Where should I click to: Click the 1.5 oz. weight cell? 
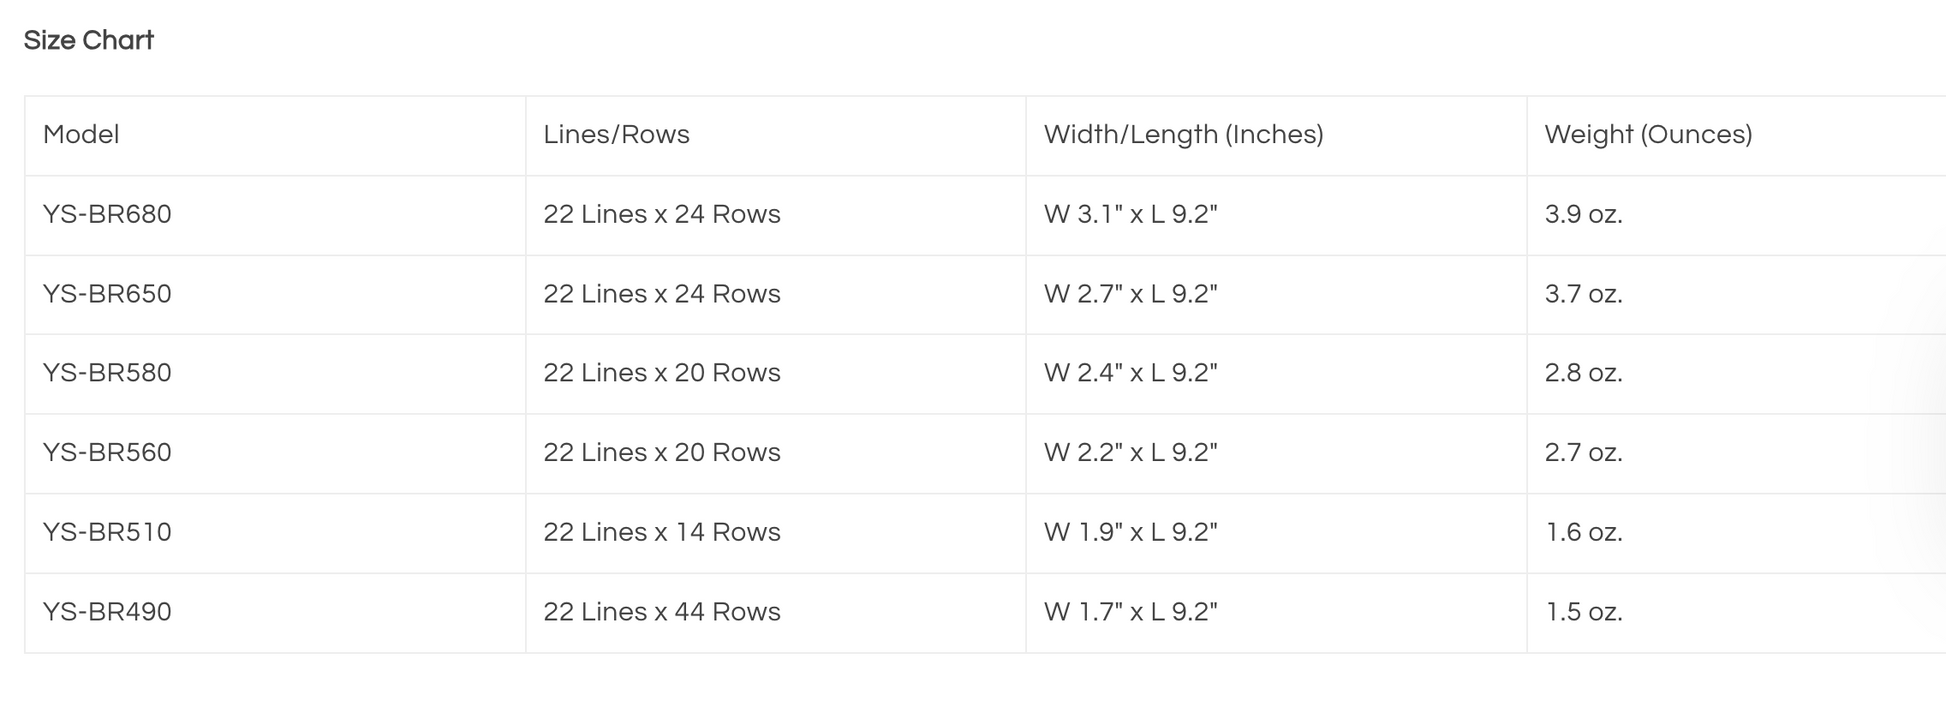coord(1583,612)
